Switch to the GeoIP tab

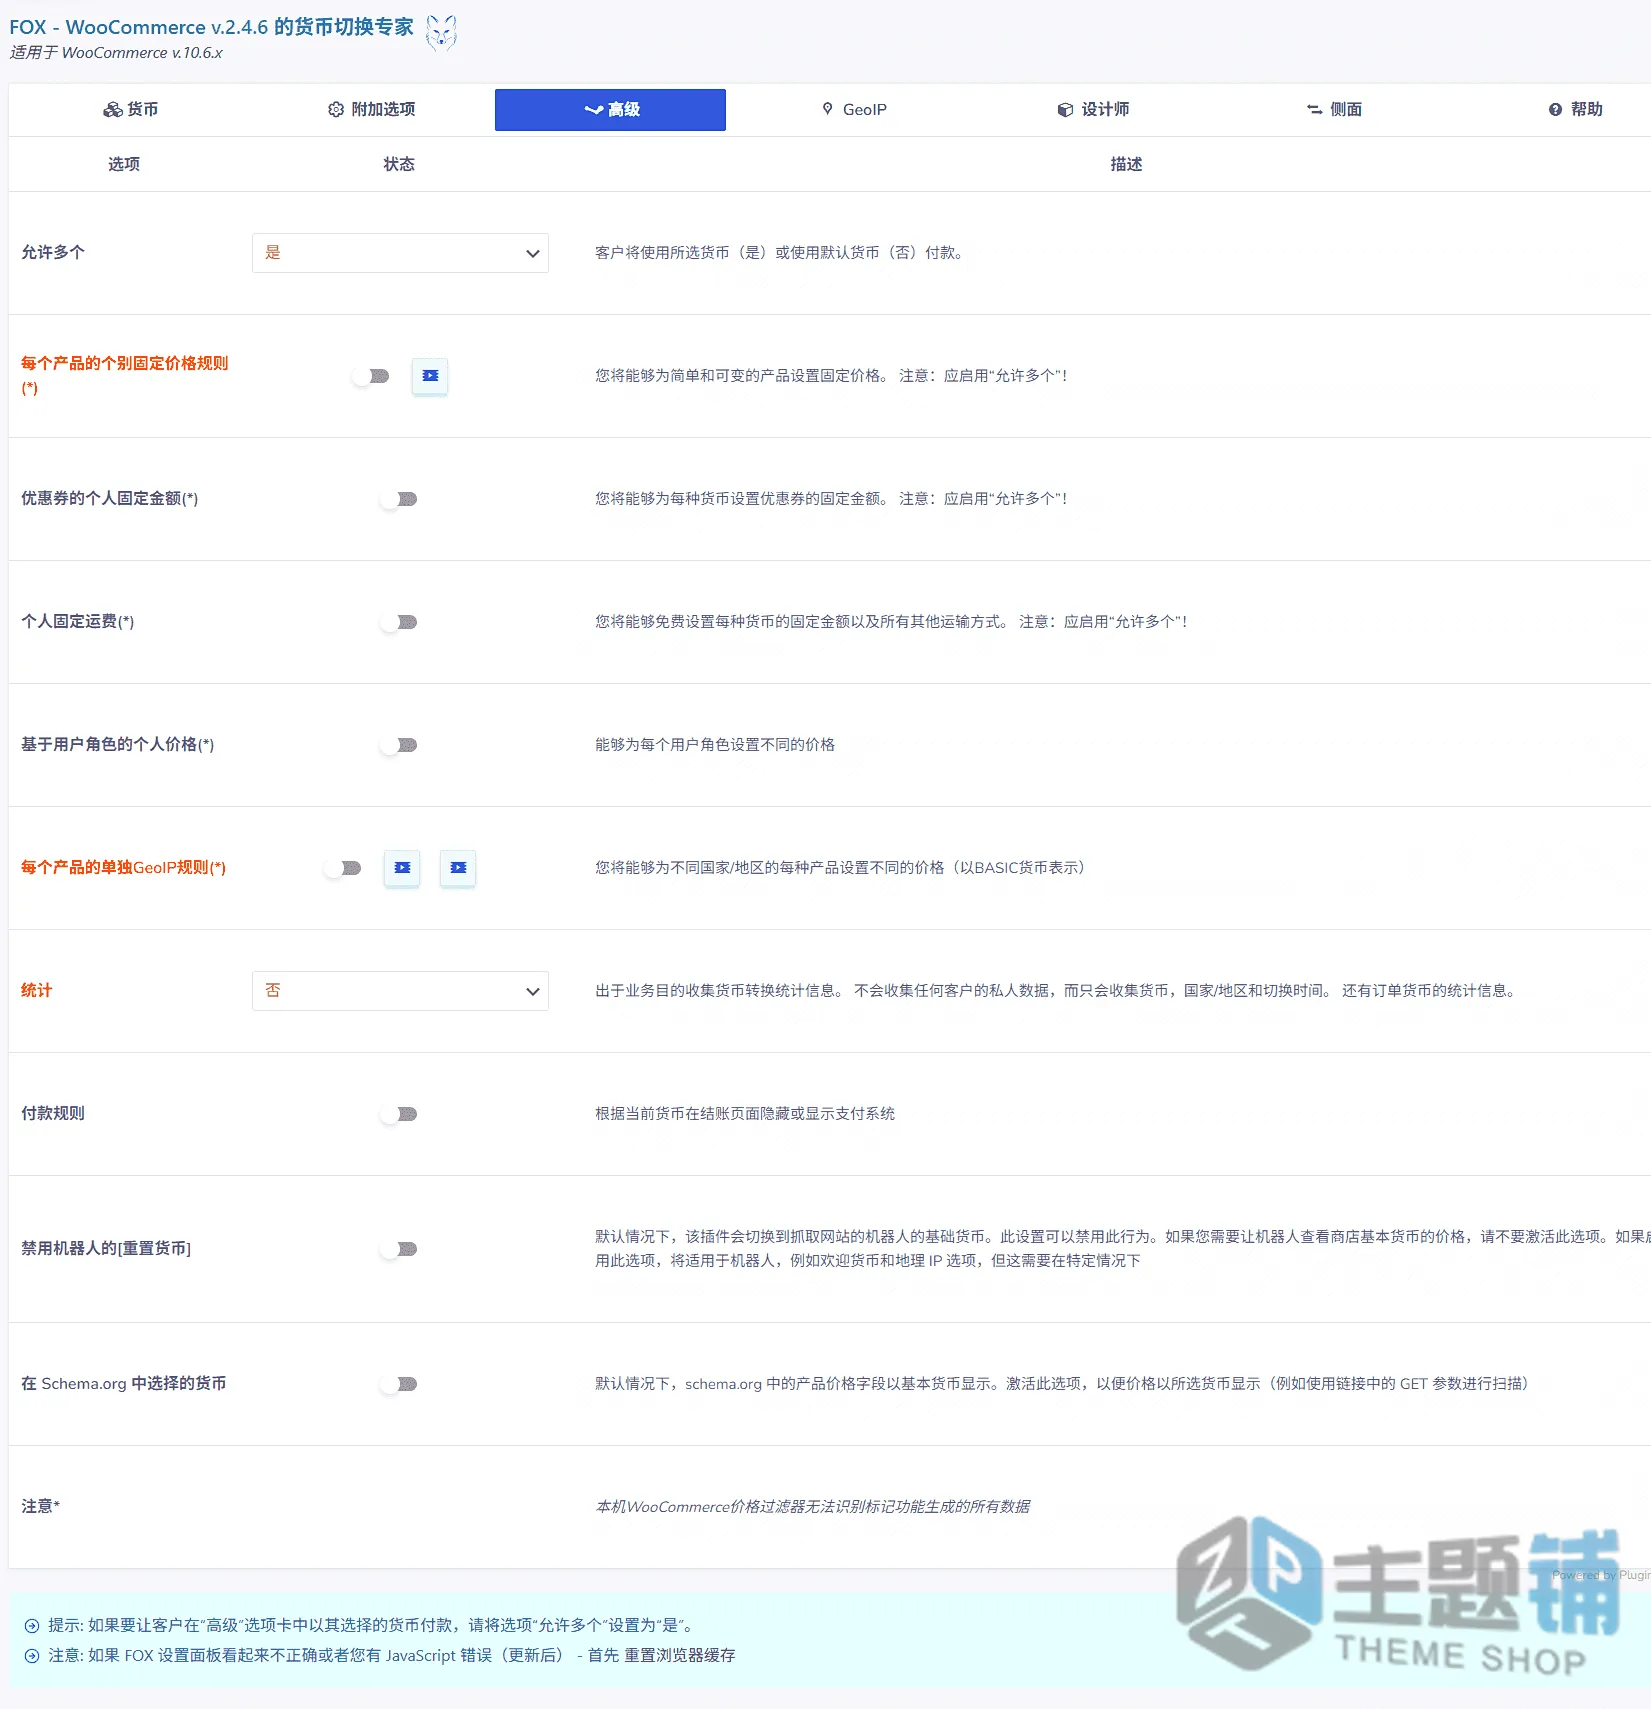point(854,109)
